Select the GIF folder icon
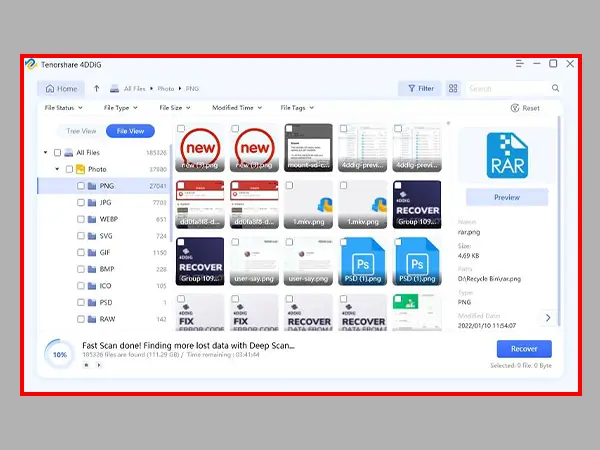This screenshot has width=600, height=450. 92,253
